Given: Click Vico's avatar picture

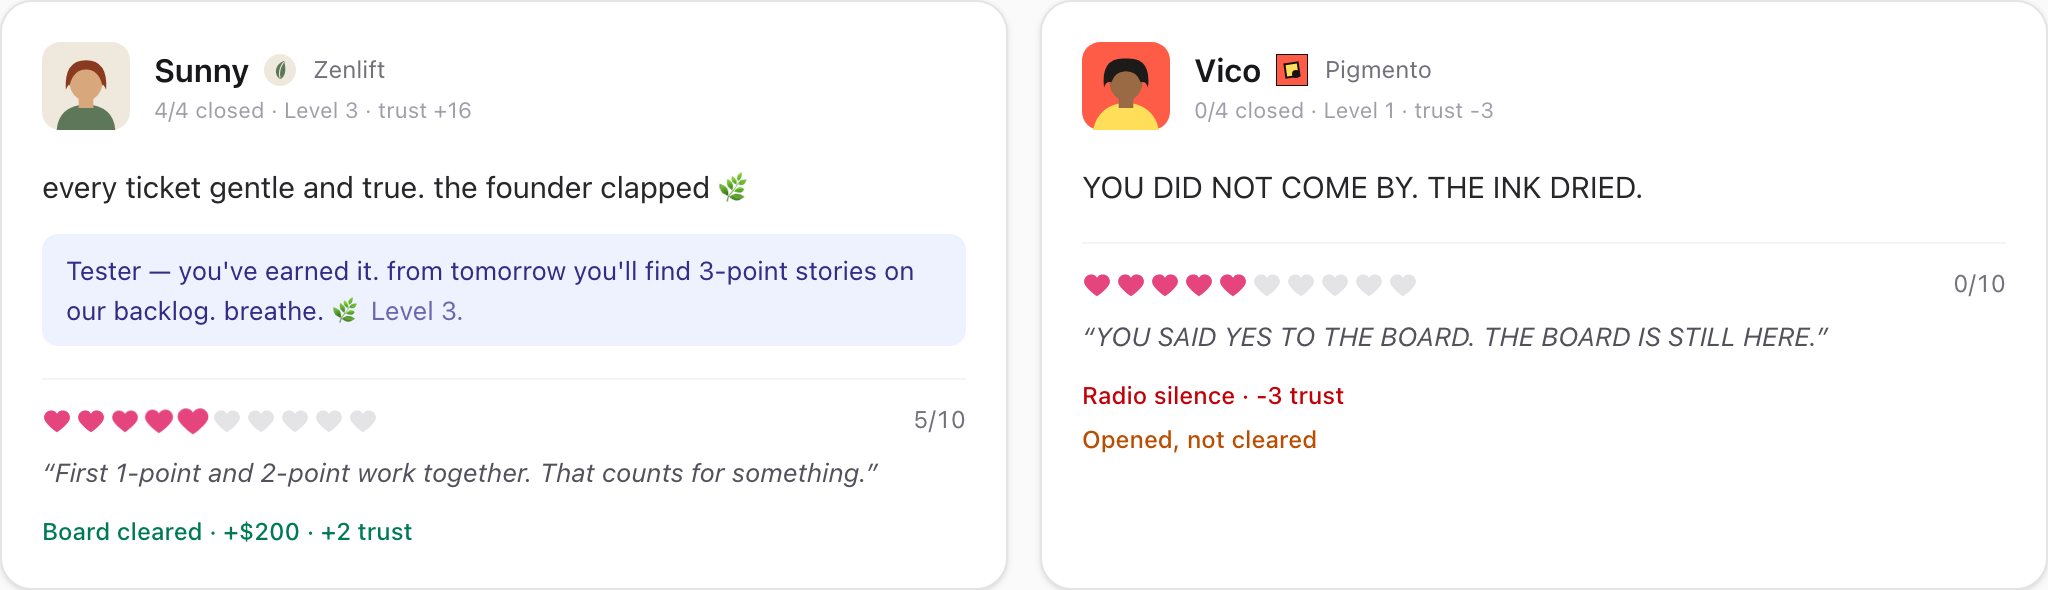Looking at the screenshot, I should (1126, 86).
